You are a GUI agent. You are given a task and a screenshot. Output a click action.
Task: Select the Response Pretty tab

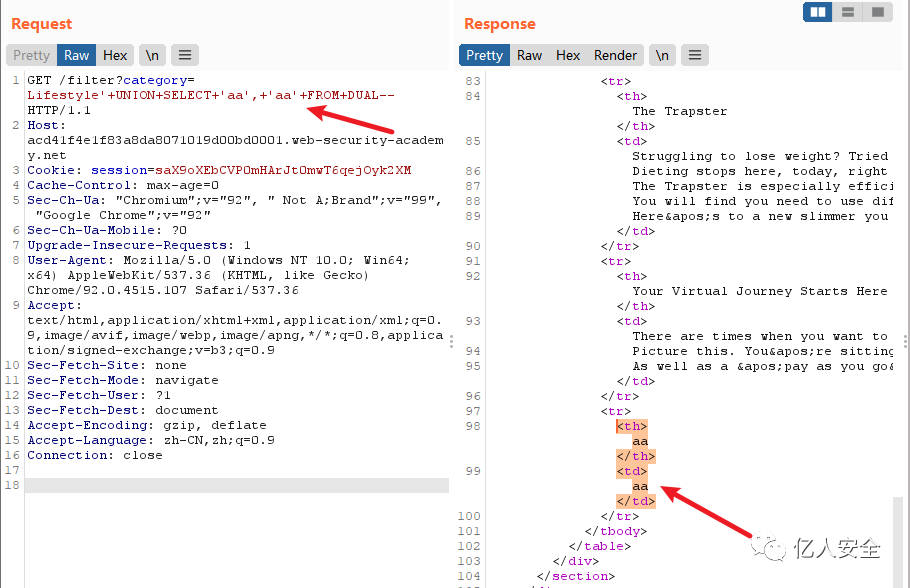coord(484,55)
